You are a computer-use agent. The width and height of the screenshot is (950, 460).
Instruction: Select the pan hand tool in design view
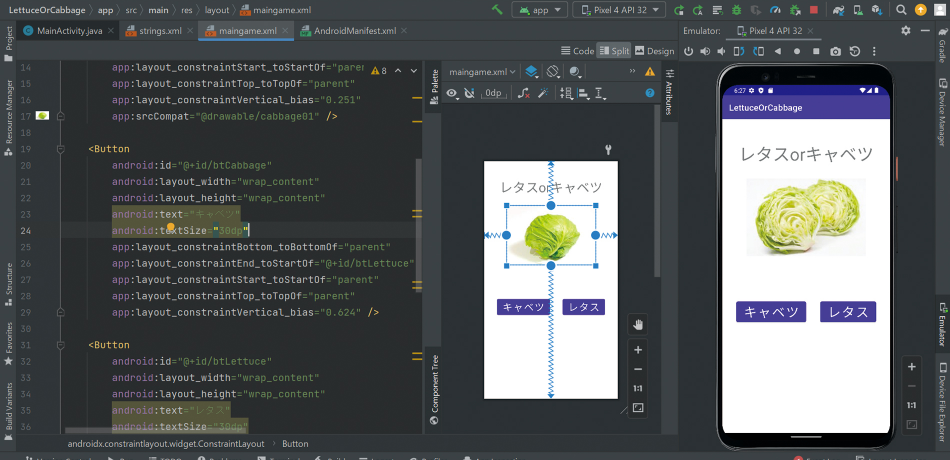coord(638,324)
